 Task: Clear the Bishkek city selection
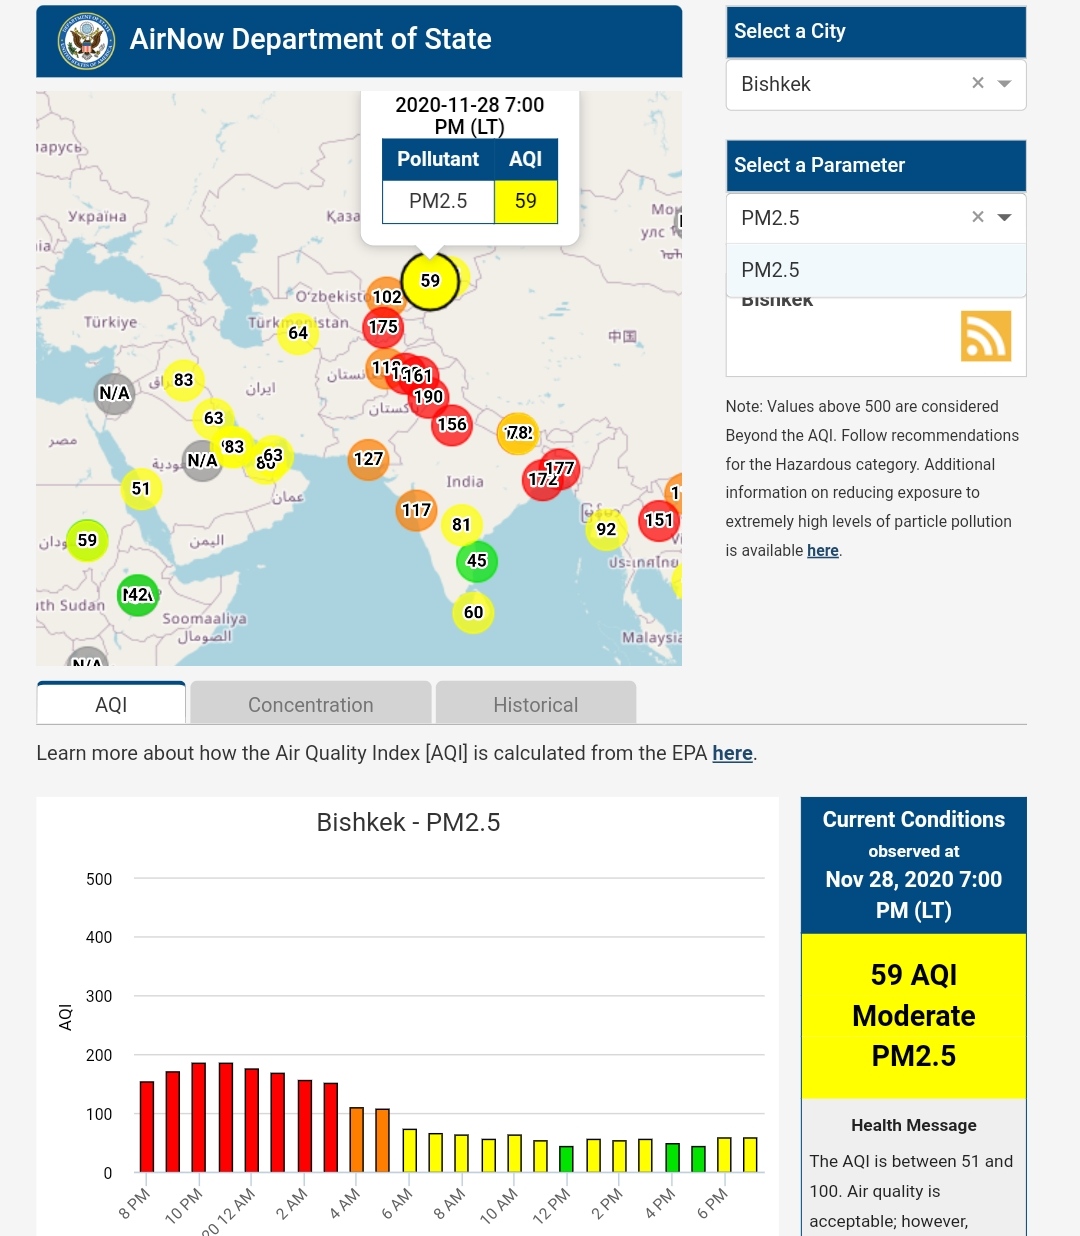977,83
